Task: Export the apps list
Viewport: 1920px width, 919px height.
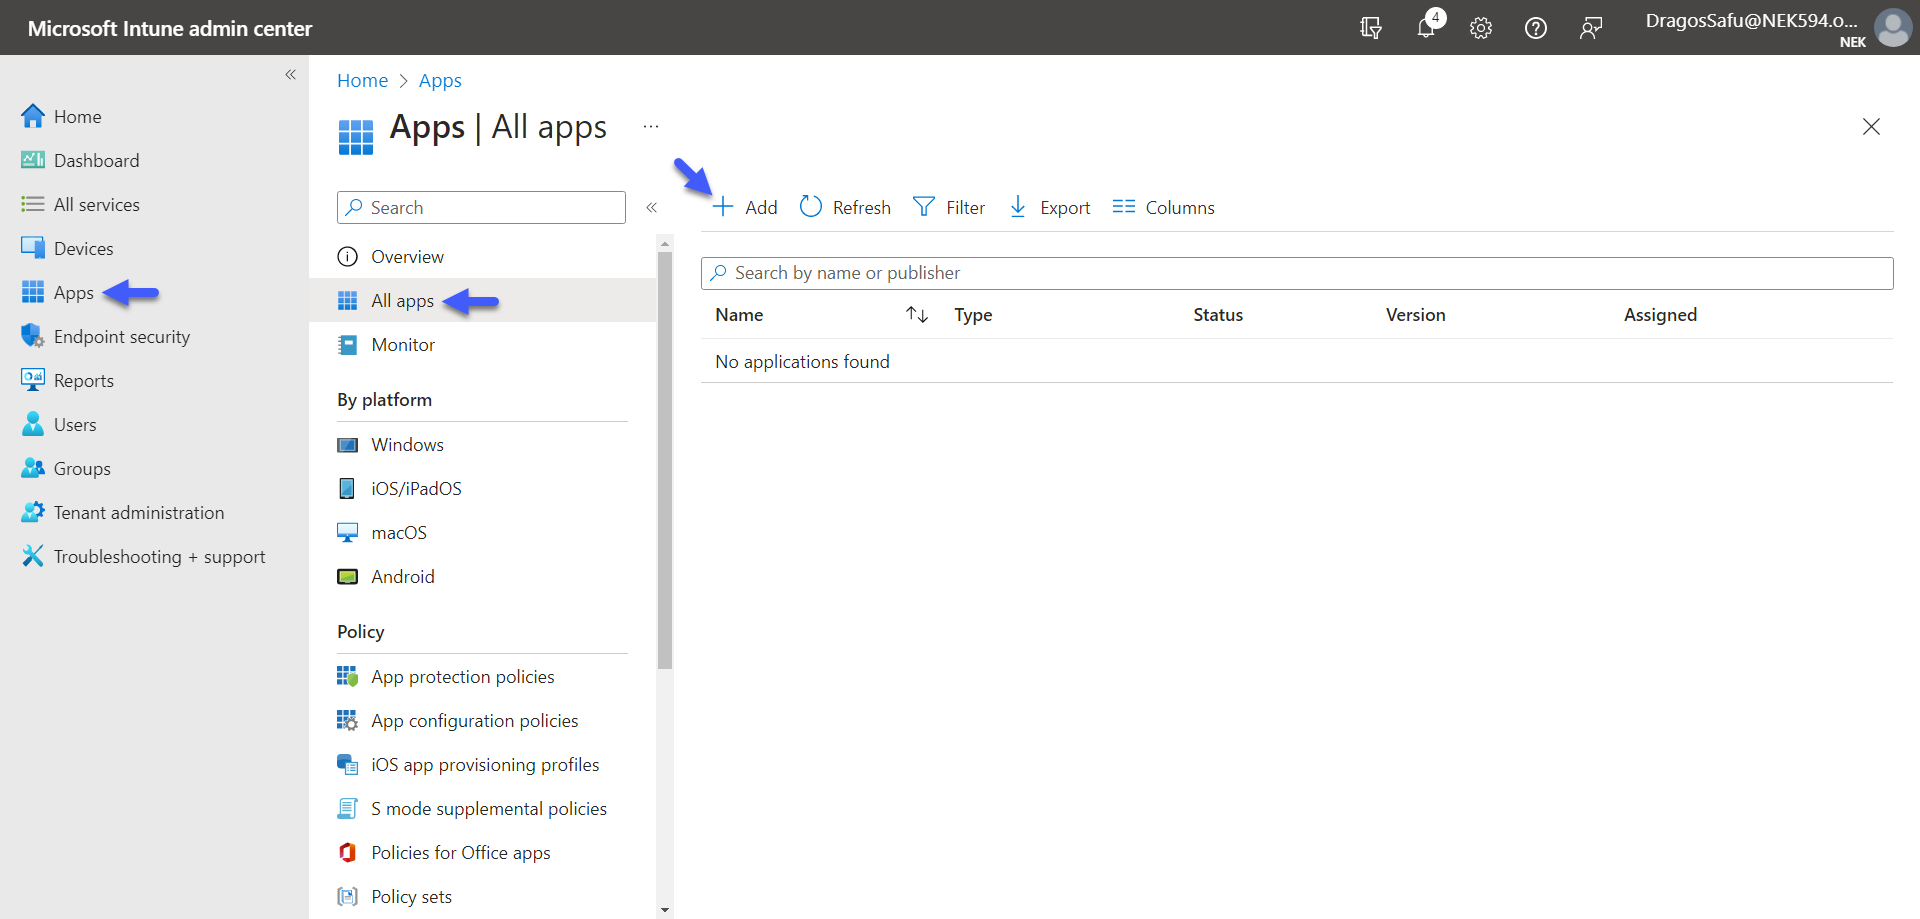Action: click(1050, 207)
